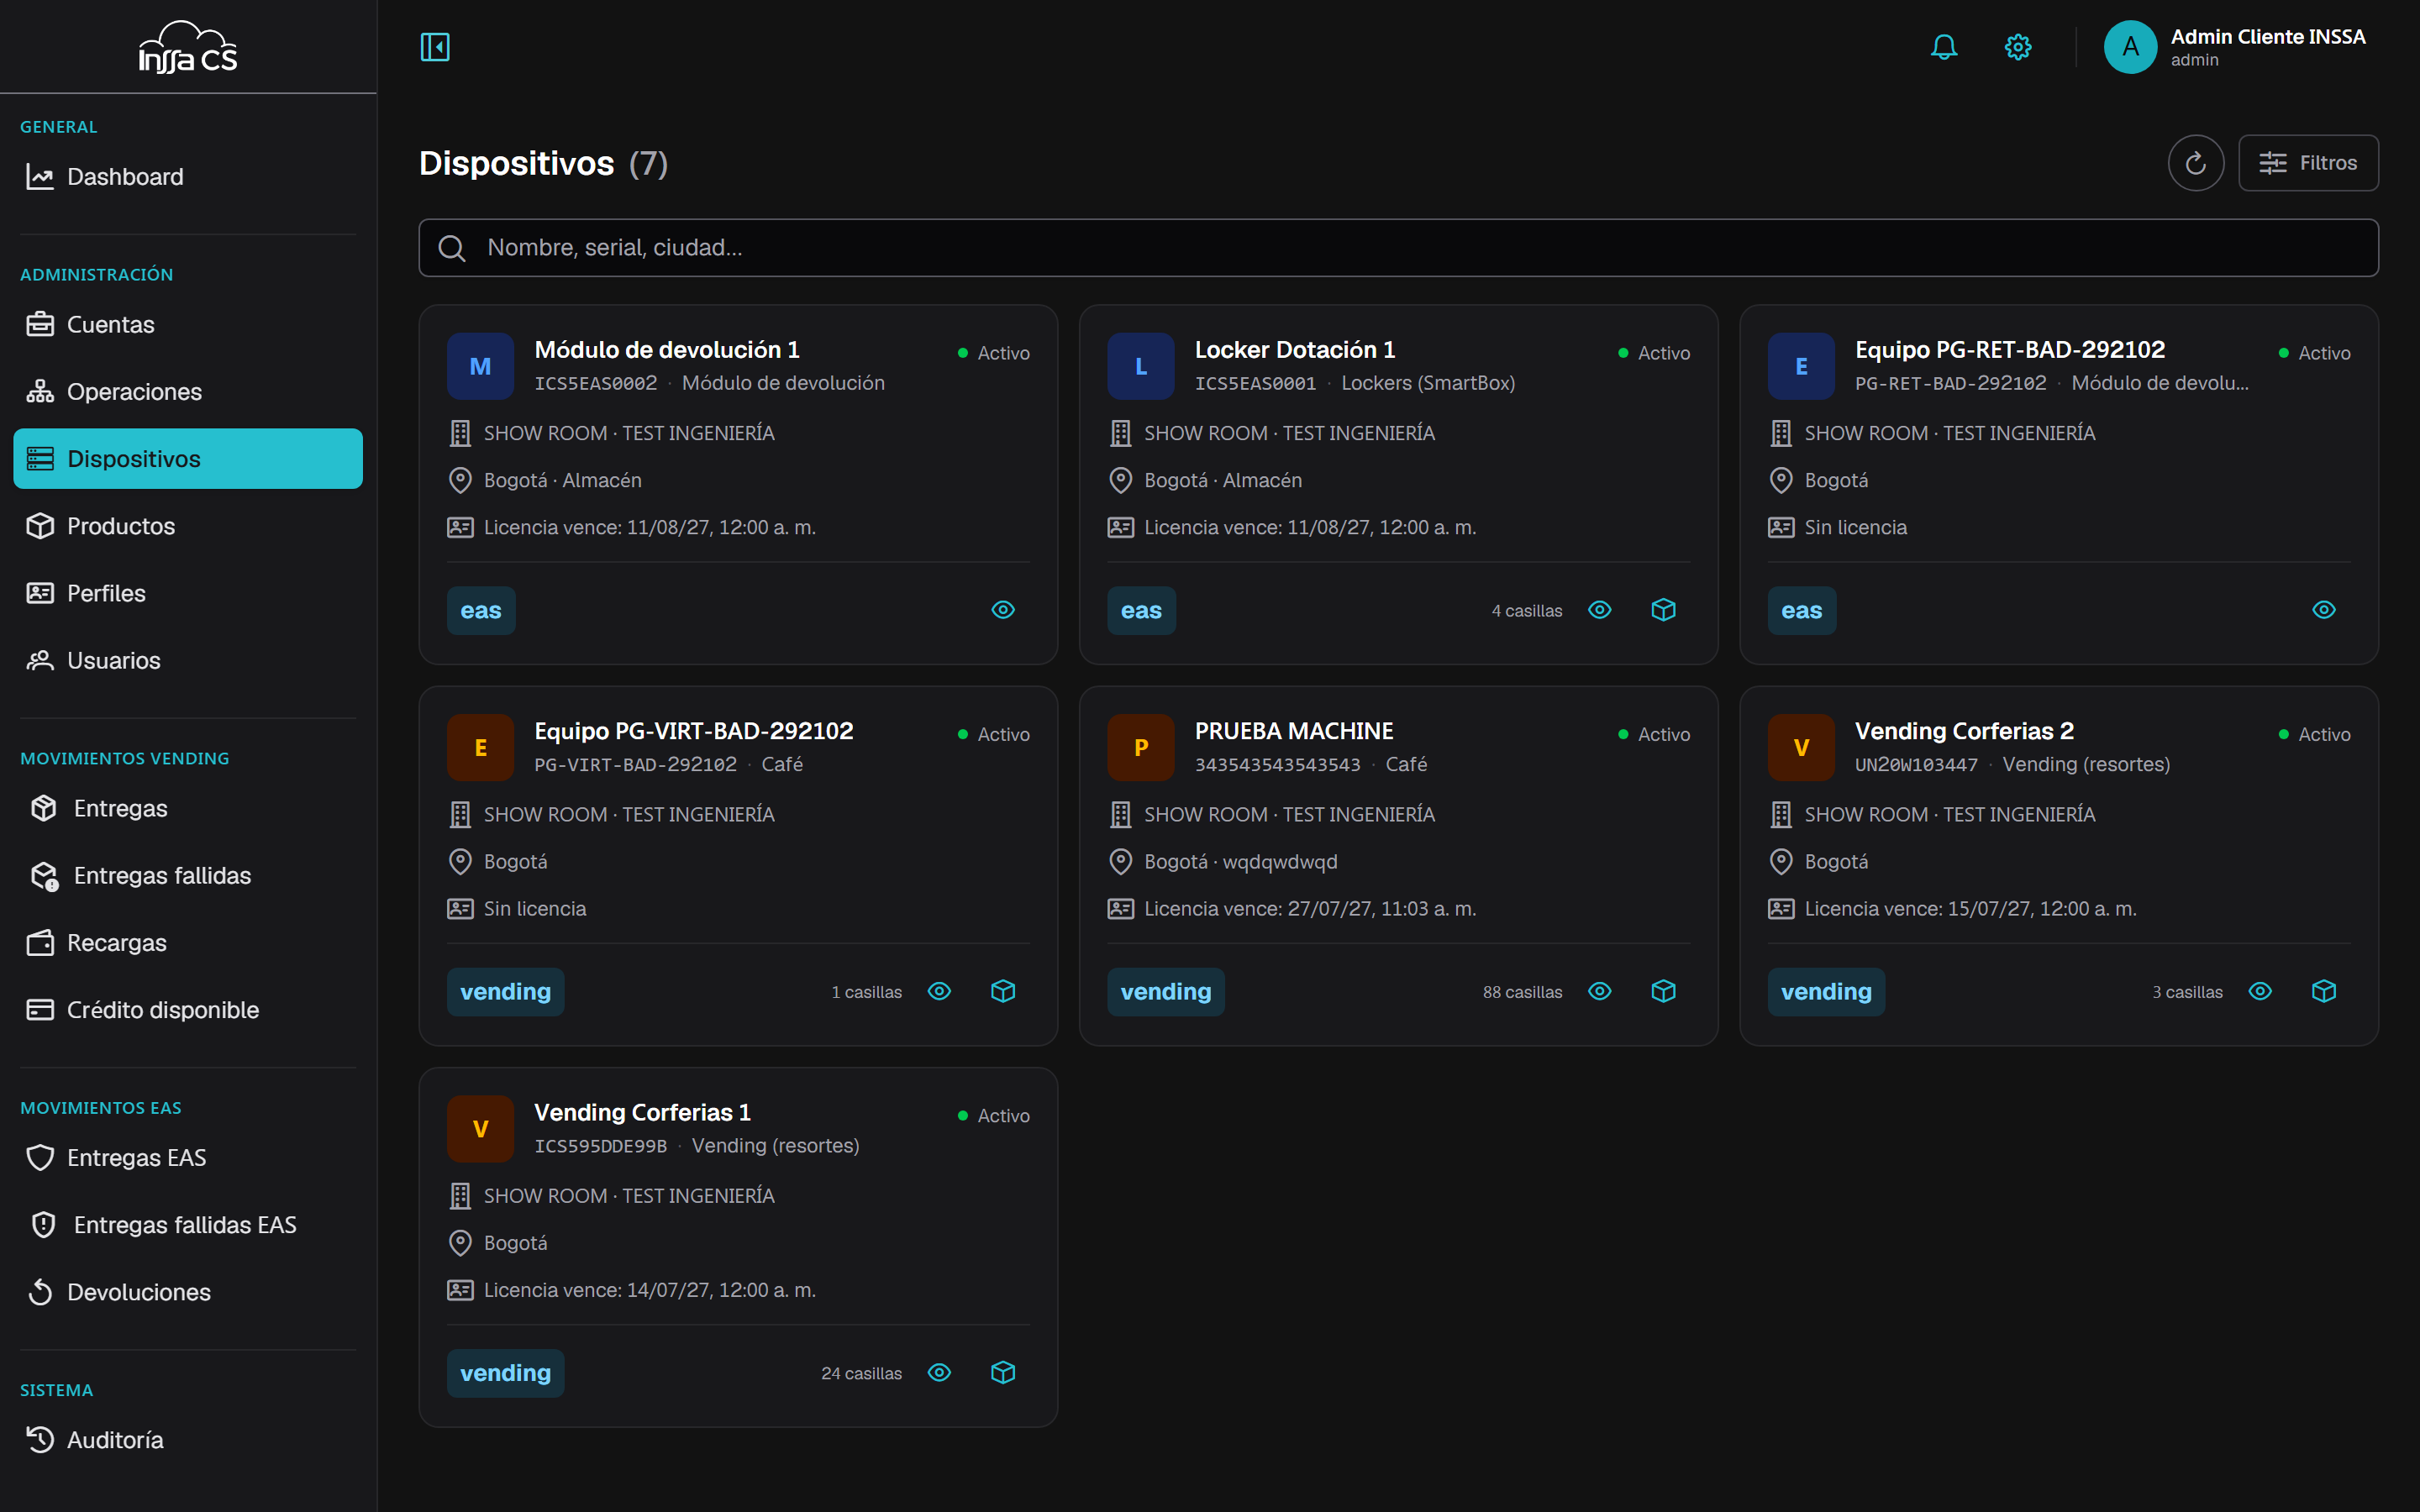
Task: Go to Recargas
Action: coord(188,943)
